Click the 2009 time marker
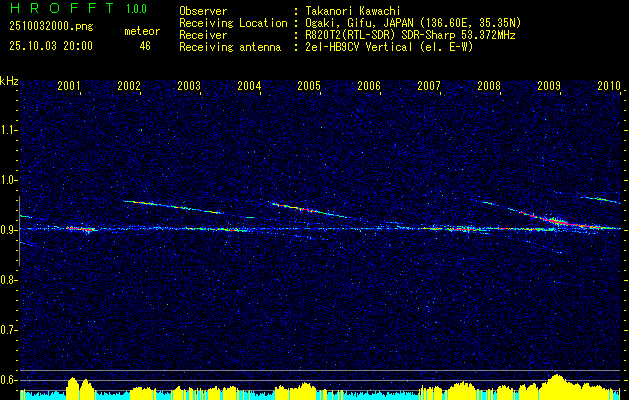The height and width of the screenshot is (400, 629). (x=549, y=86)
